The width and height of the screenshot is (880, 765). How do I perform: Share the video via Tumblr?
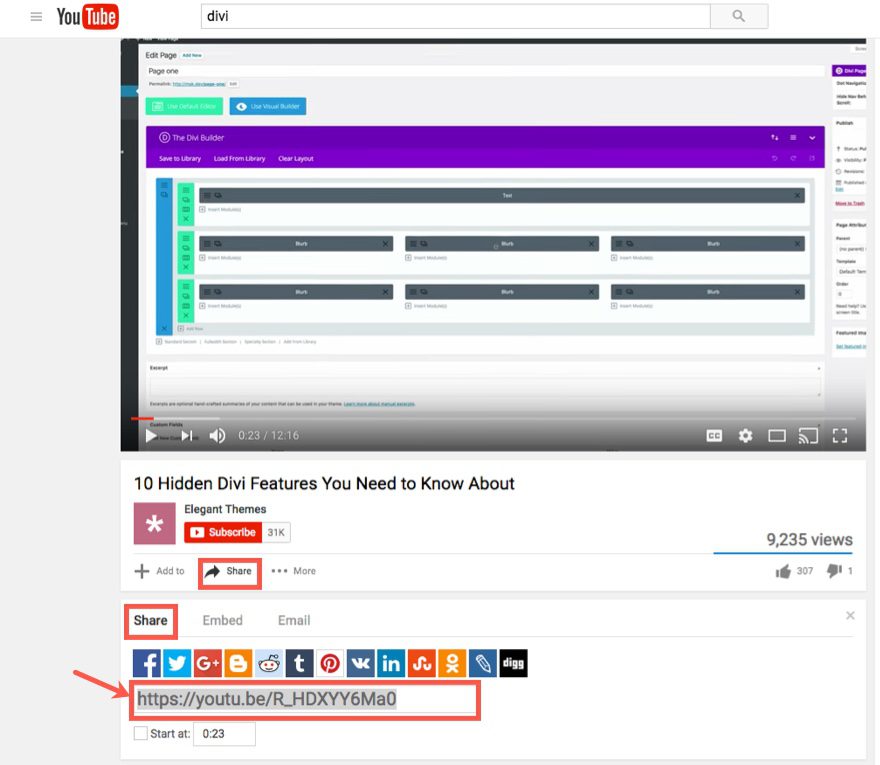[300, 662]
